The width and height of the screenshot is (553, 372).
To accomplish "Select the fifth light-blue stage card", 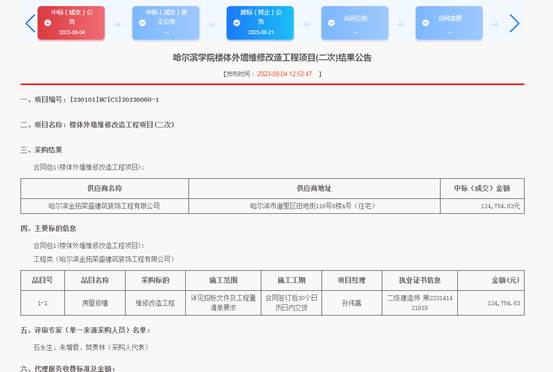I will (449, 23).
